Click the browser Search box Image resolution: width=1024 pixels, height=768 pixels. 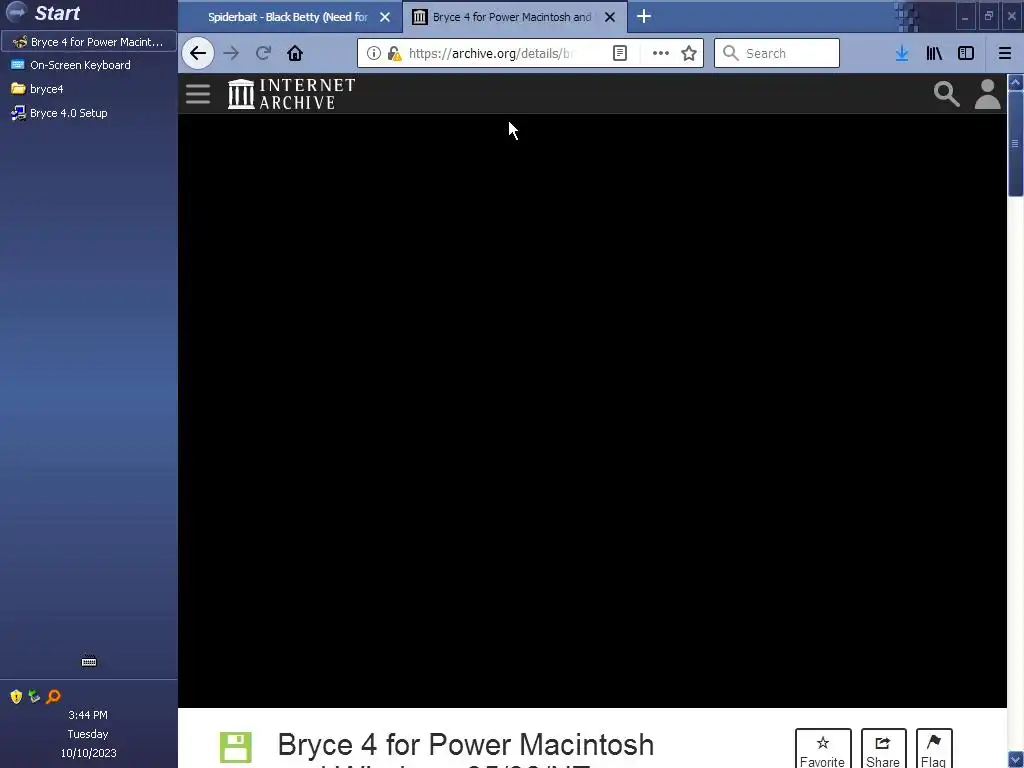[776, 54]
